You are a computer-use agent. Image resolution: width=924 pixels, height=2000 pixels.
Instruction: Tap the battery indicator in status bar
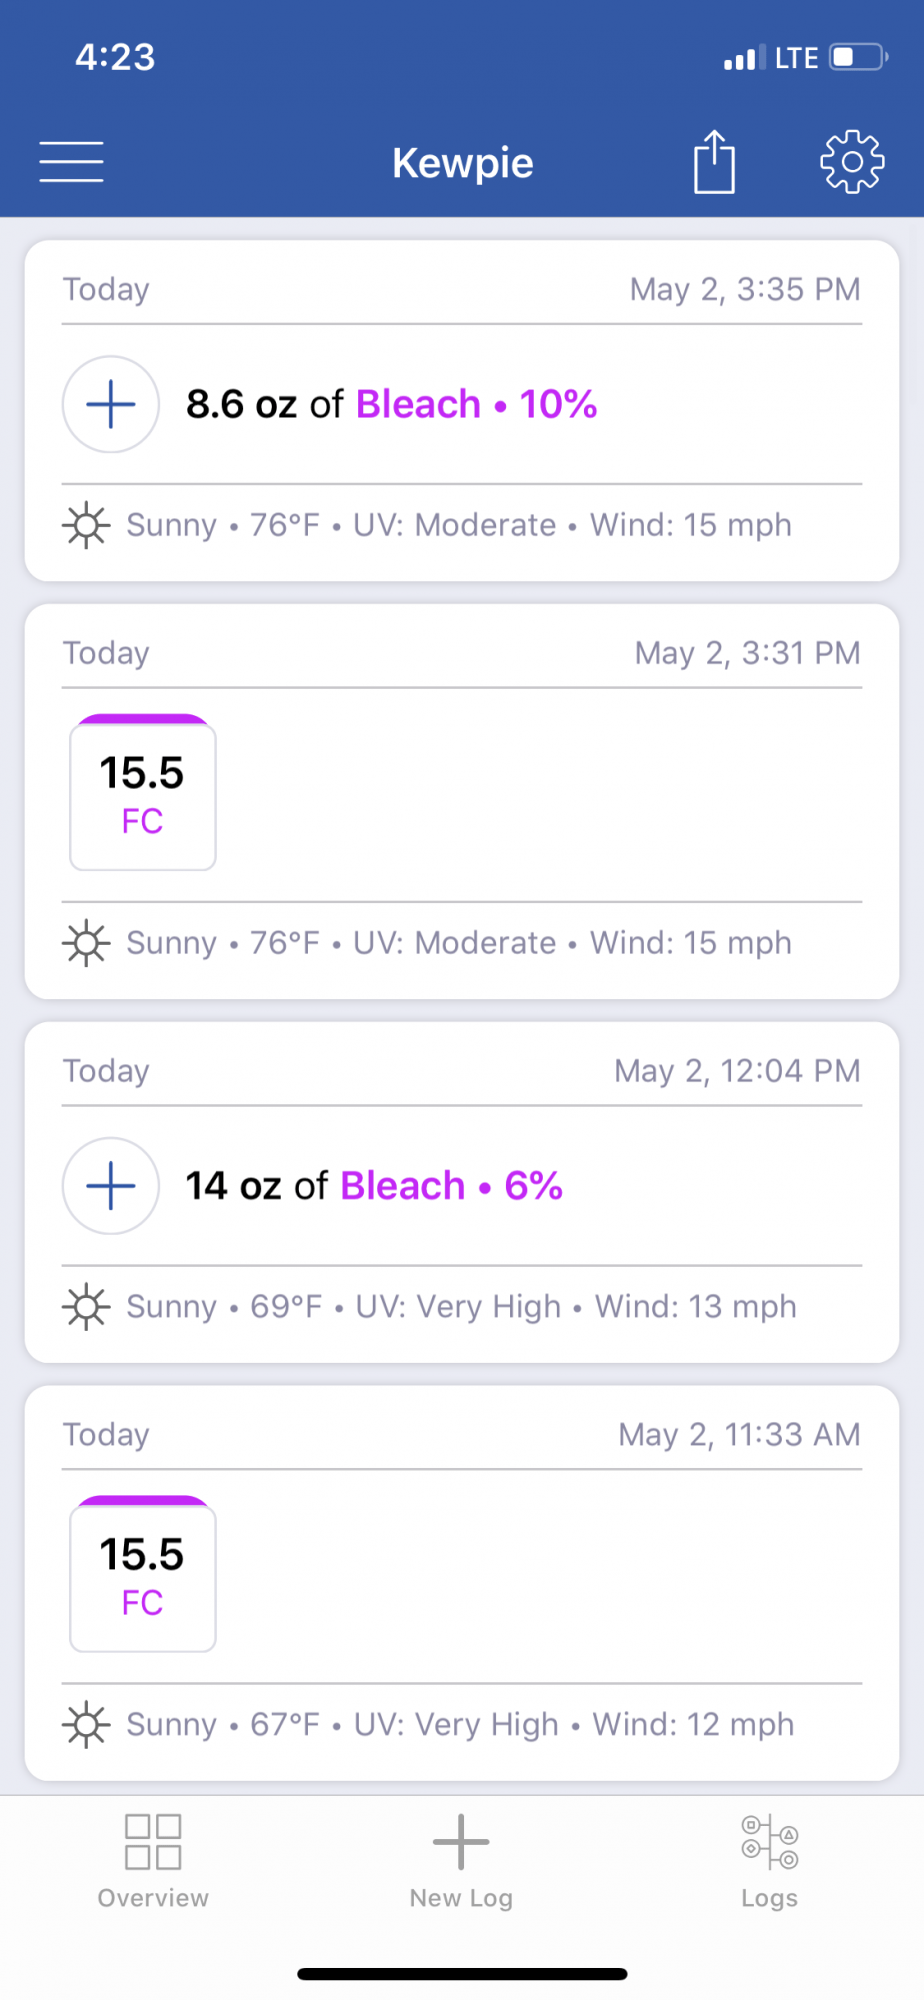pyautogui.click(x=859, y=57)
